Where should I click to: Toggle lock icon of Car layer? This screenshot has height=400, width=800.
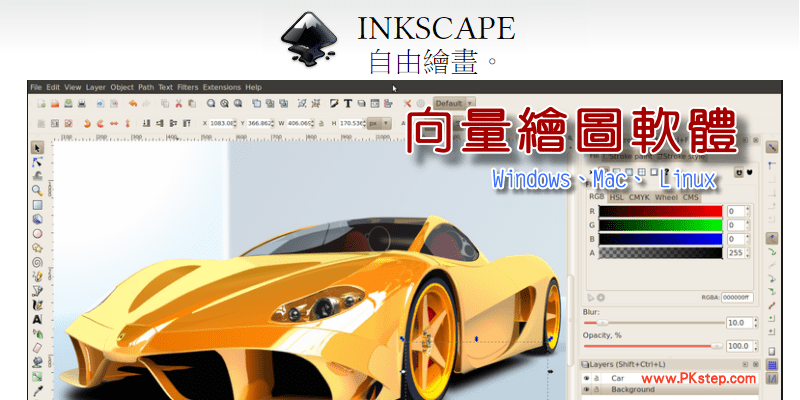tap(595, 379)
